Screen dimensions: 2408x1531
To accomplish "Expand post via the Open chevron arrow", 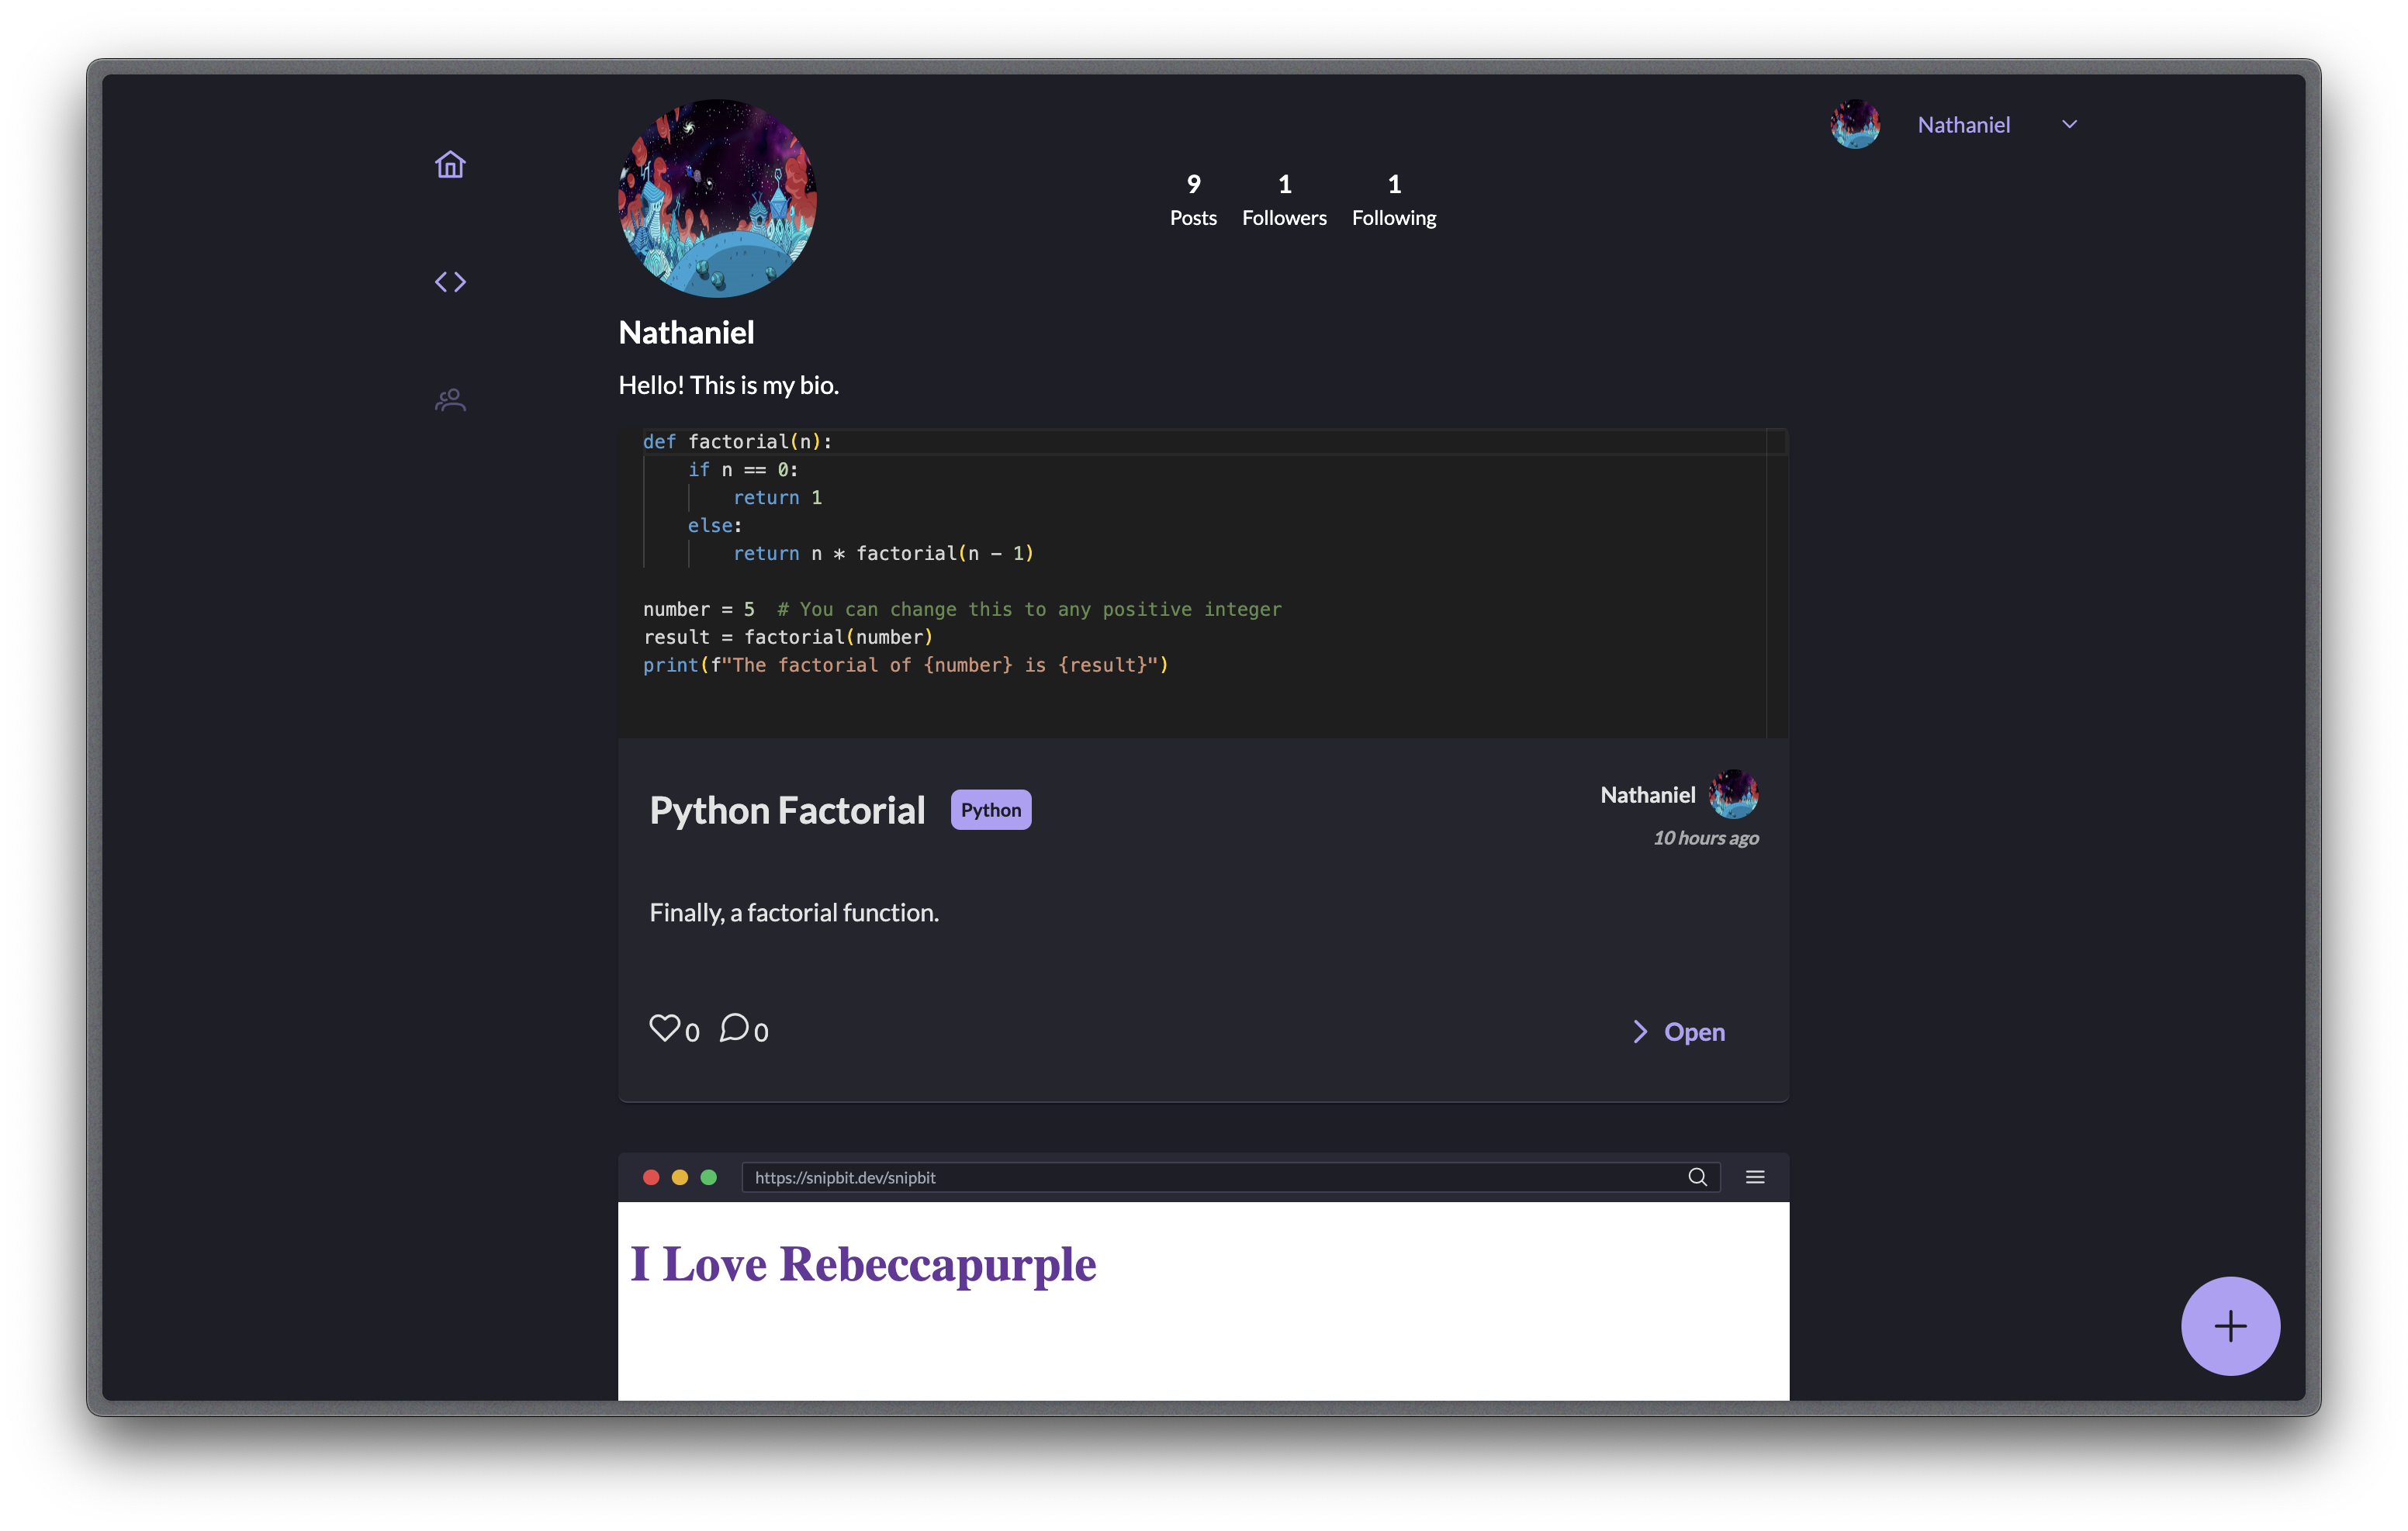I will coord(1640,1032).
